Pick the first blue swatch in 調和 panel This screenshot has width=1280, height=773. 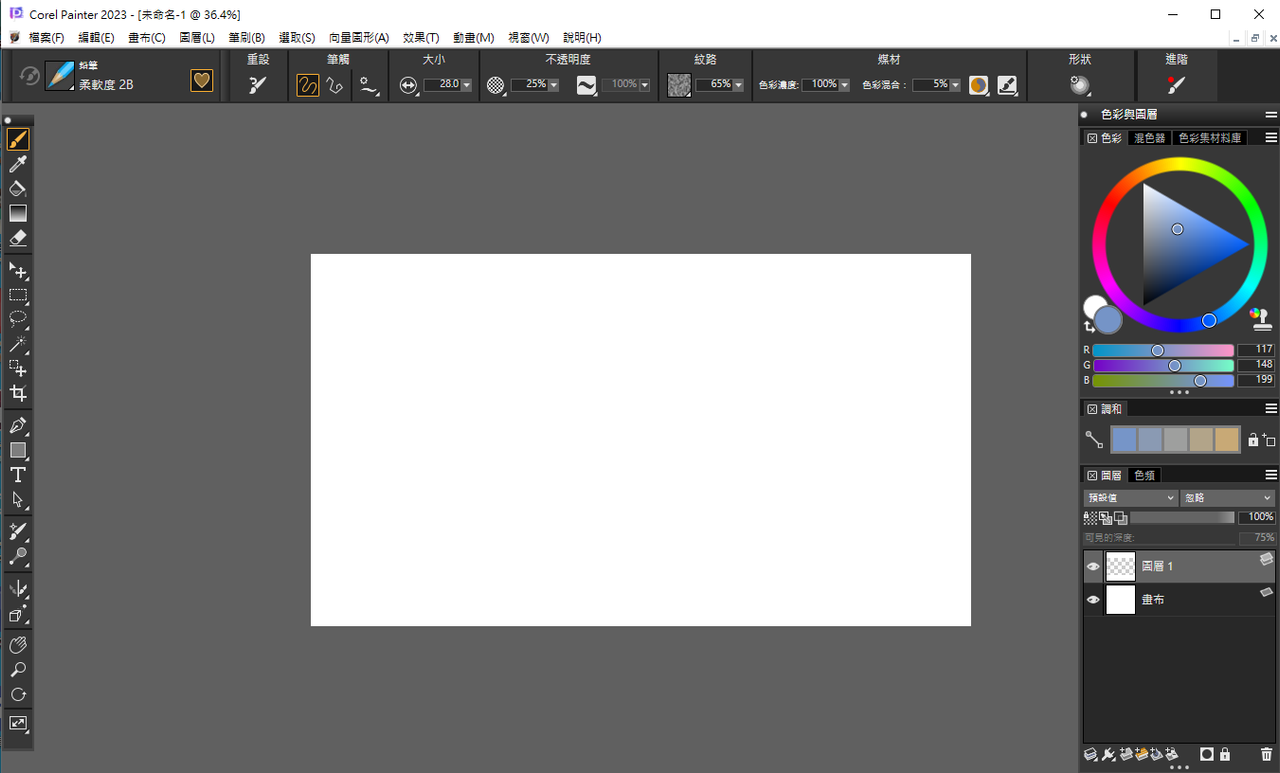tap(1124, 439)
